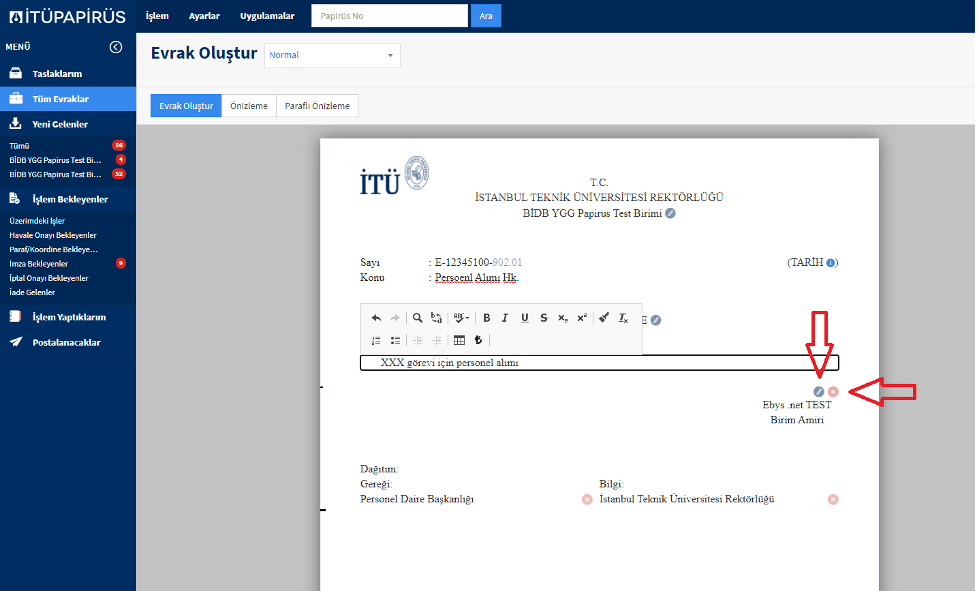The height and width of the screenshot is (591, 977).
Task: Collapse the MENÜ sidebar
Action: 116,47
